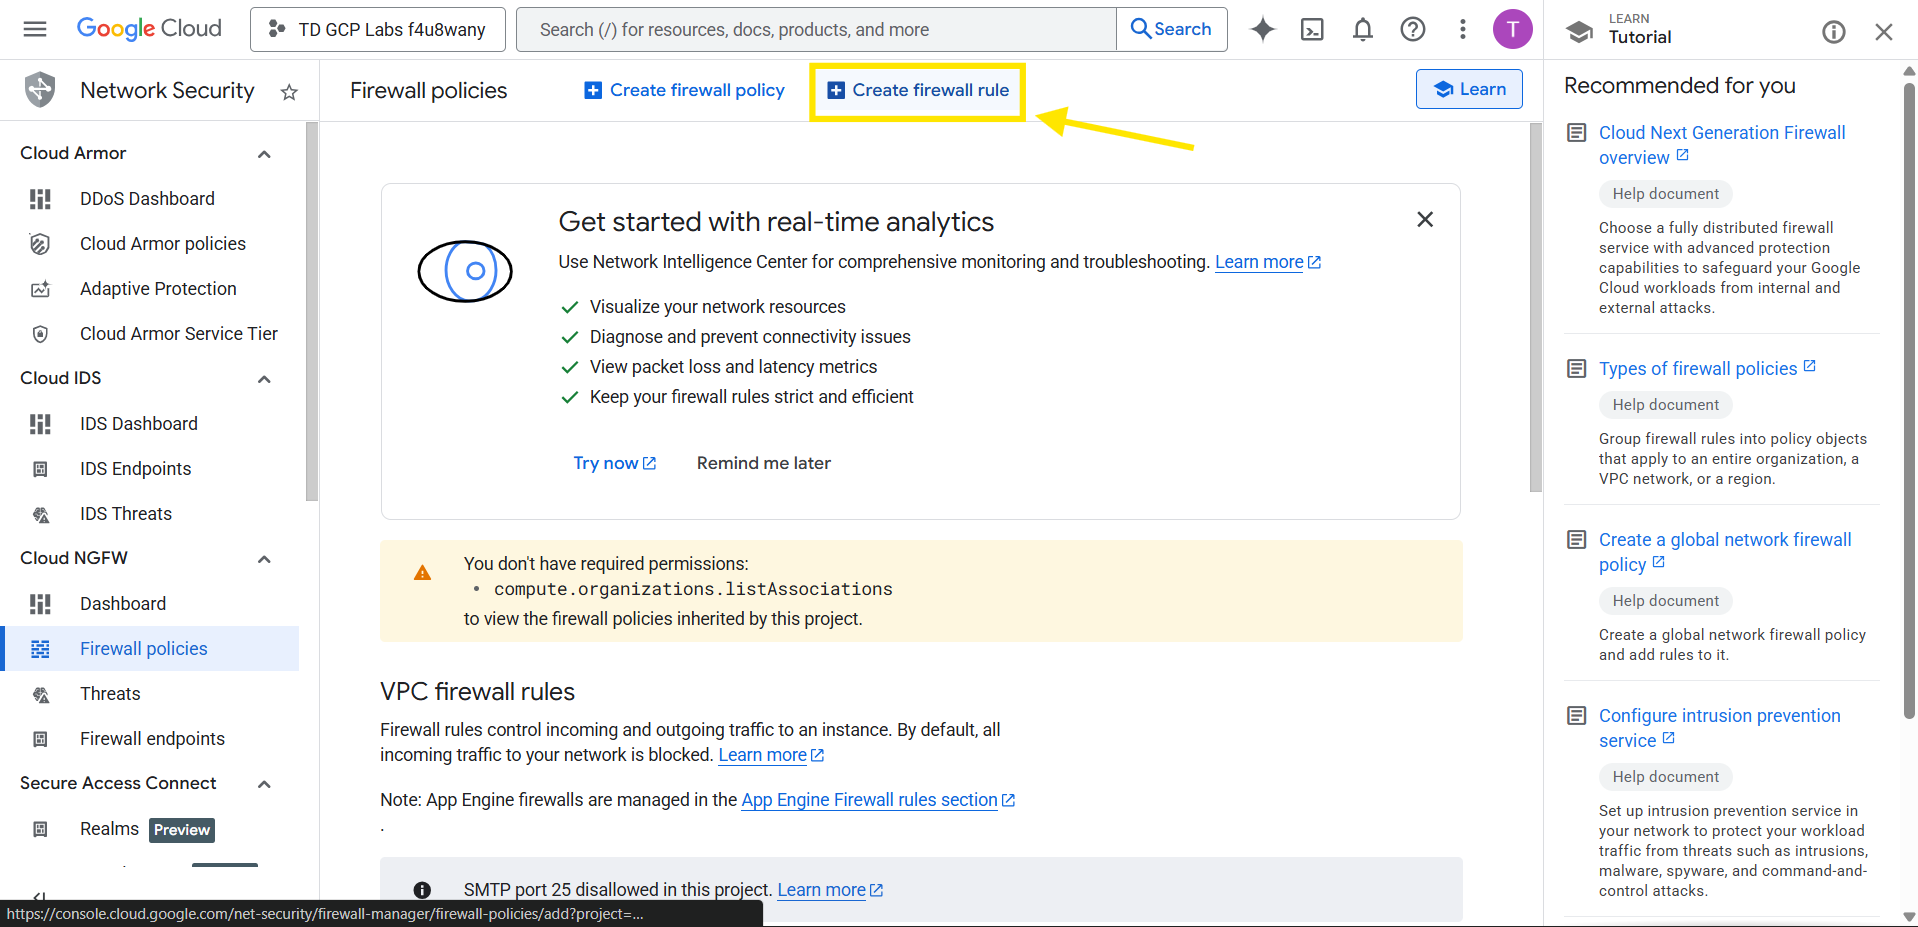The image size is (1918, 927).
Task: Click Create firewall rule button
Action: tap(918, 90)
